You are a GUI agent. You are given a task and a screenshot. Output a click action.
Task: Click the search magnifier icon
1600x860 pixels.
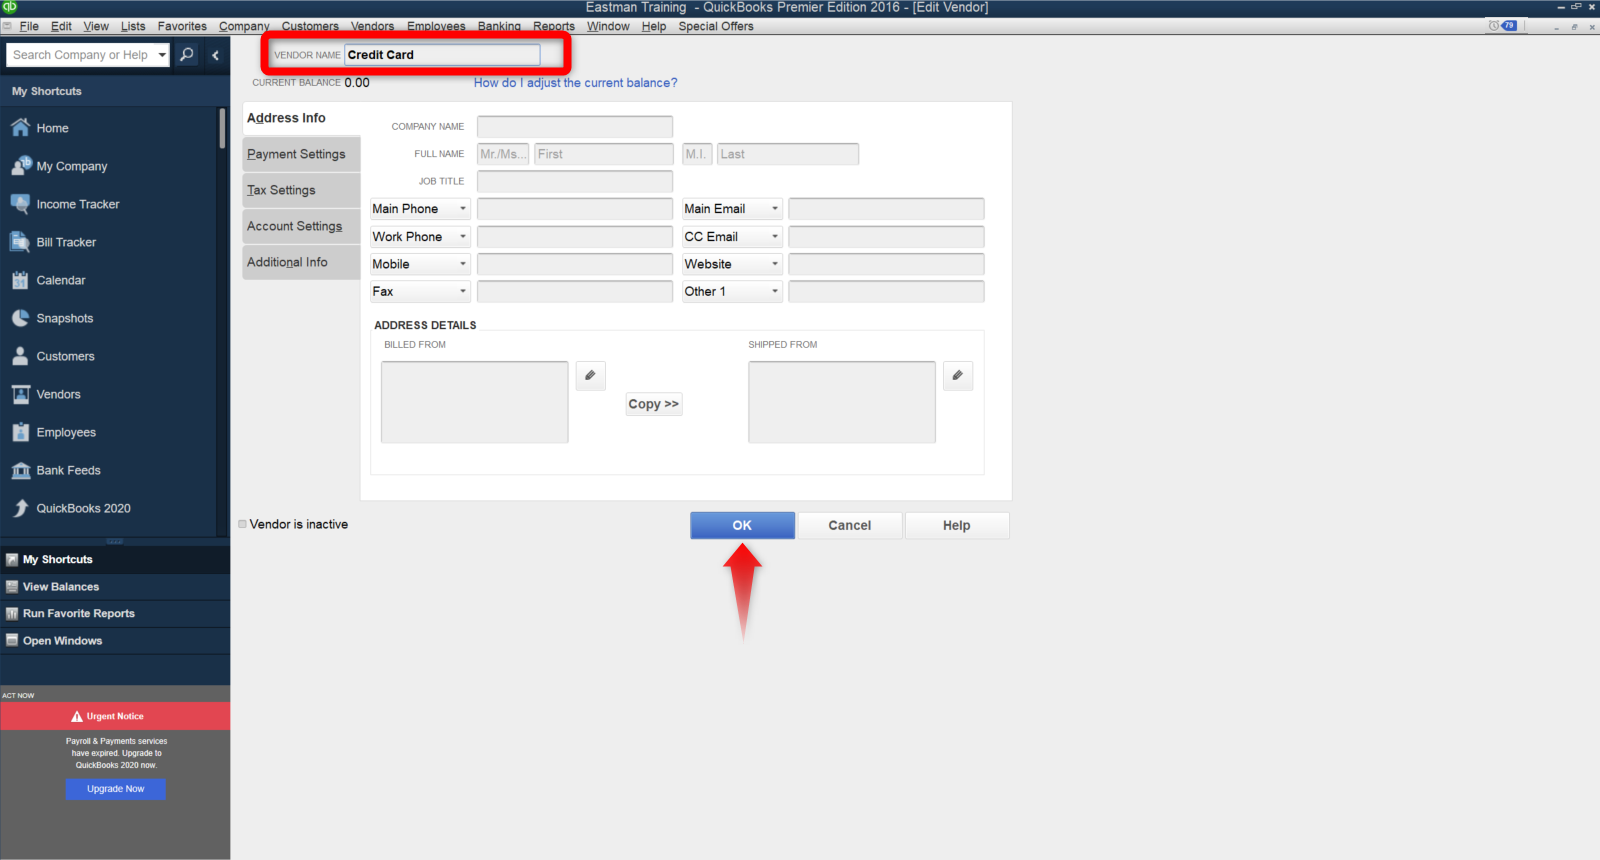pos(187,55)
